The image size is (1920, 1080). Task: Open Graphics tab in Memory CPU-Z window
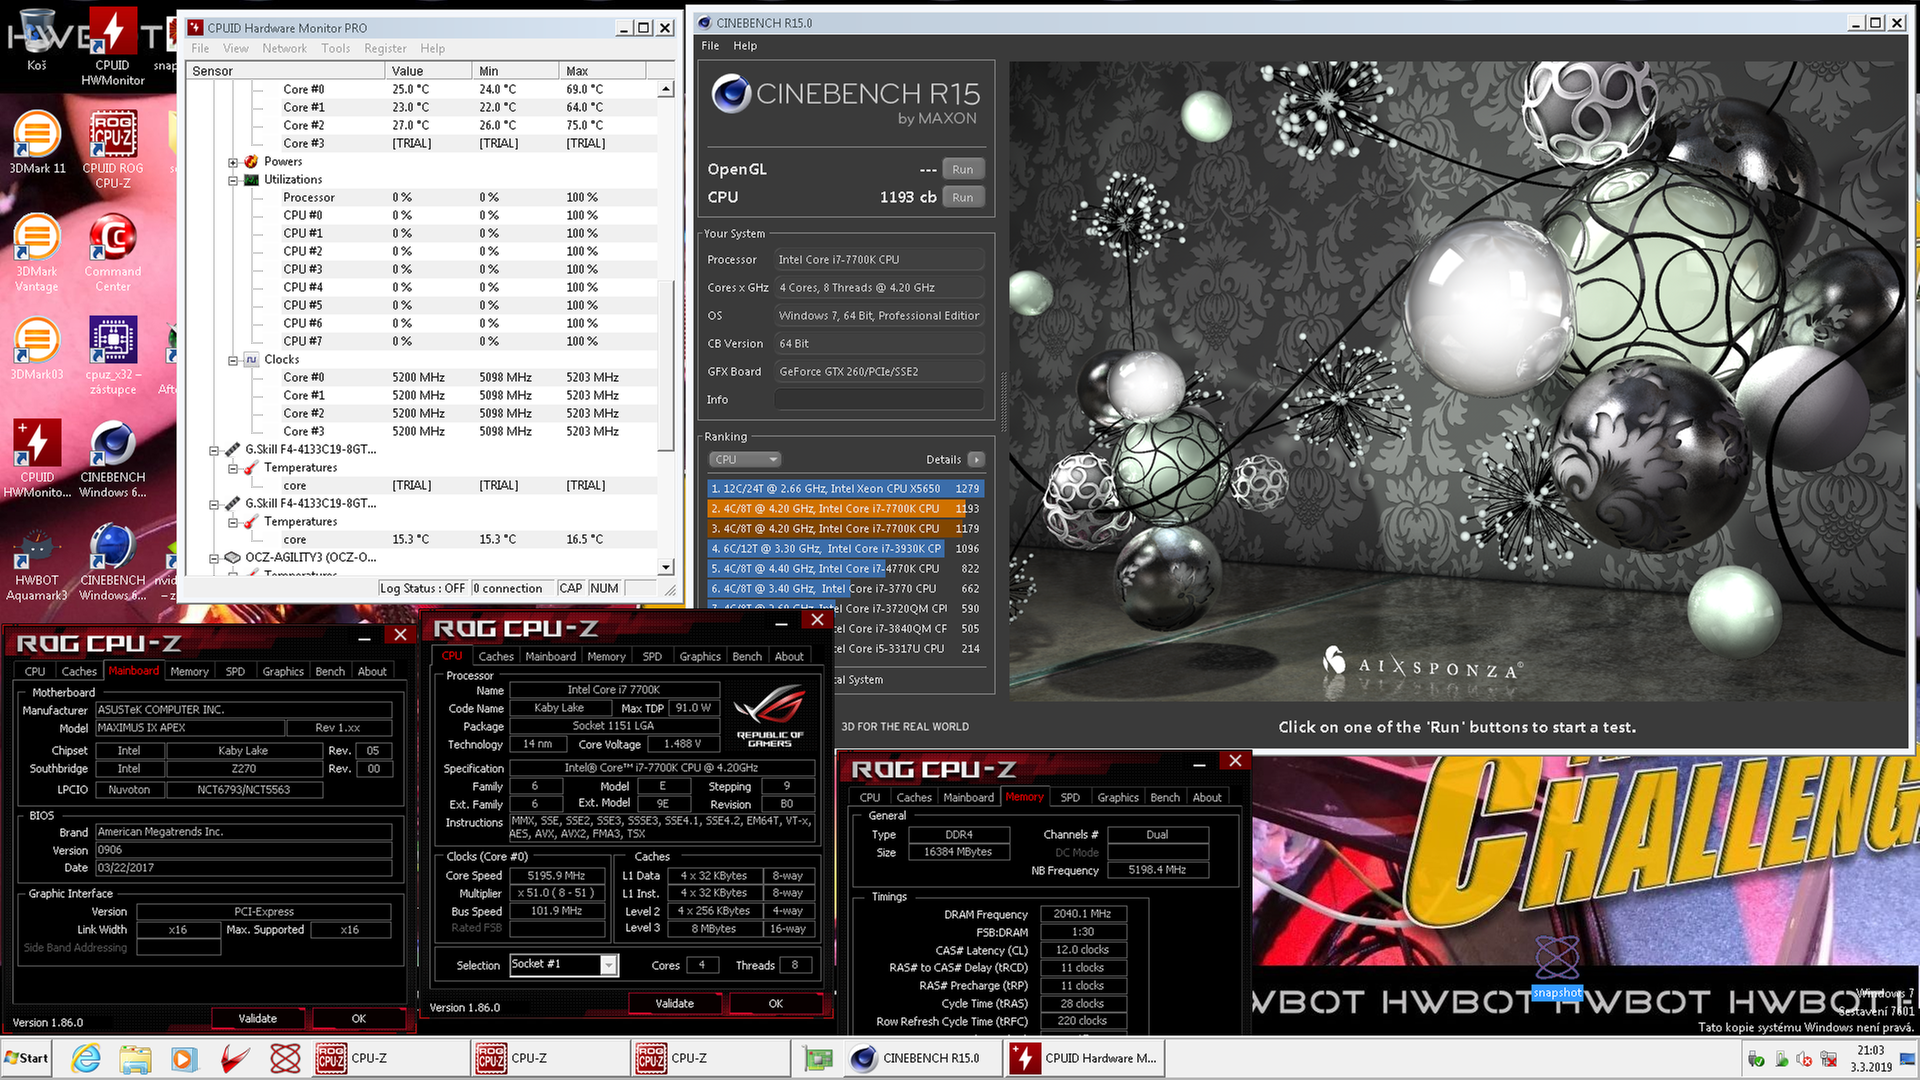1118,797
